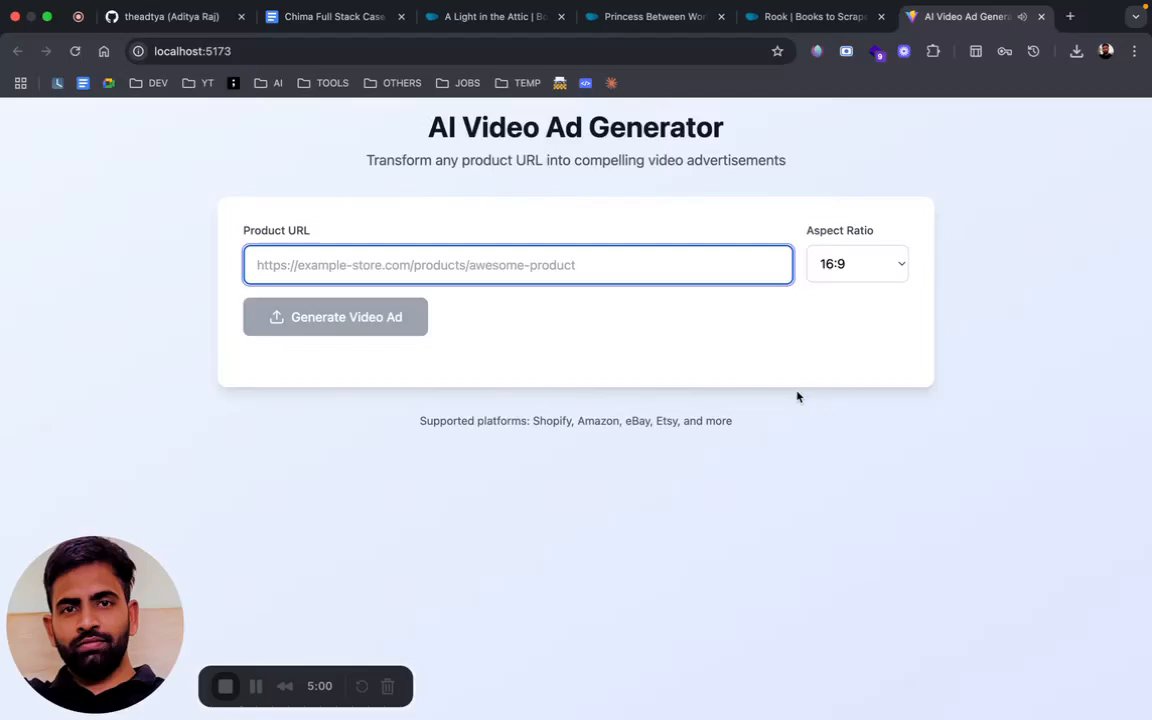The width and height of the screenshot is (1152, 720).
Task: Open the history clock icon in the toolbar
Action: (x=1033, y=51)
